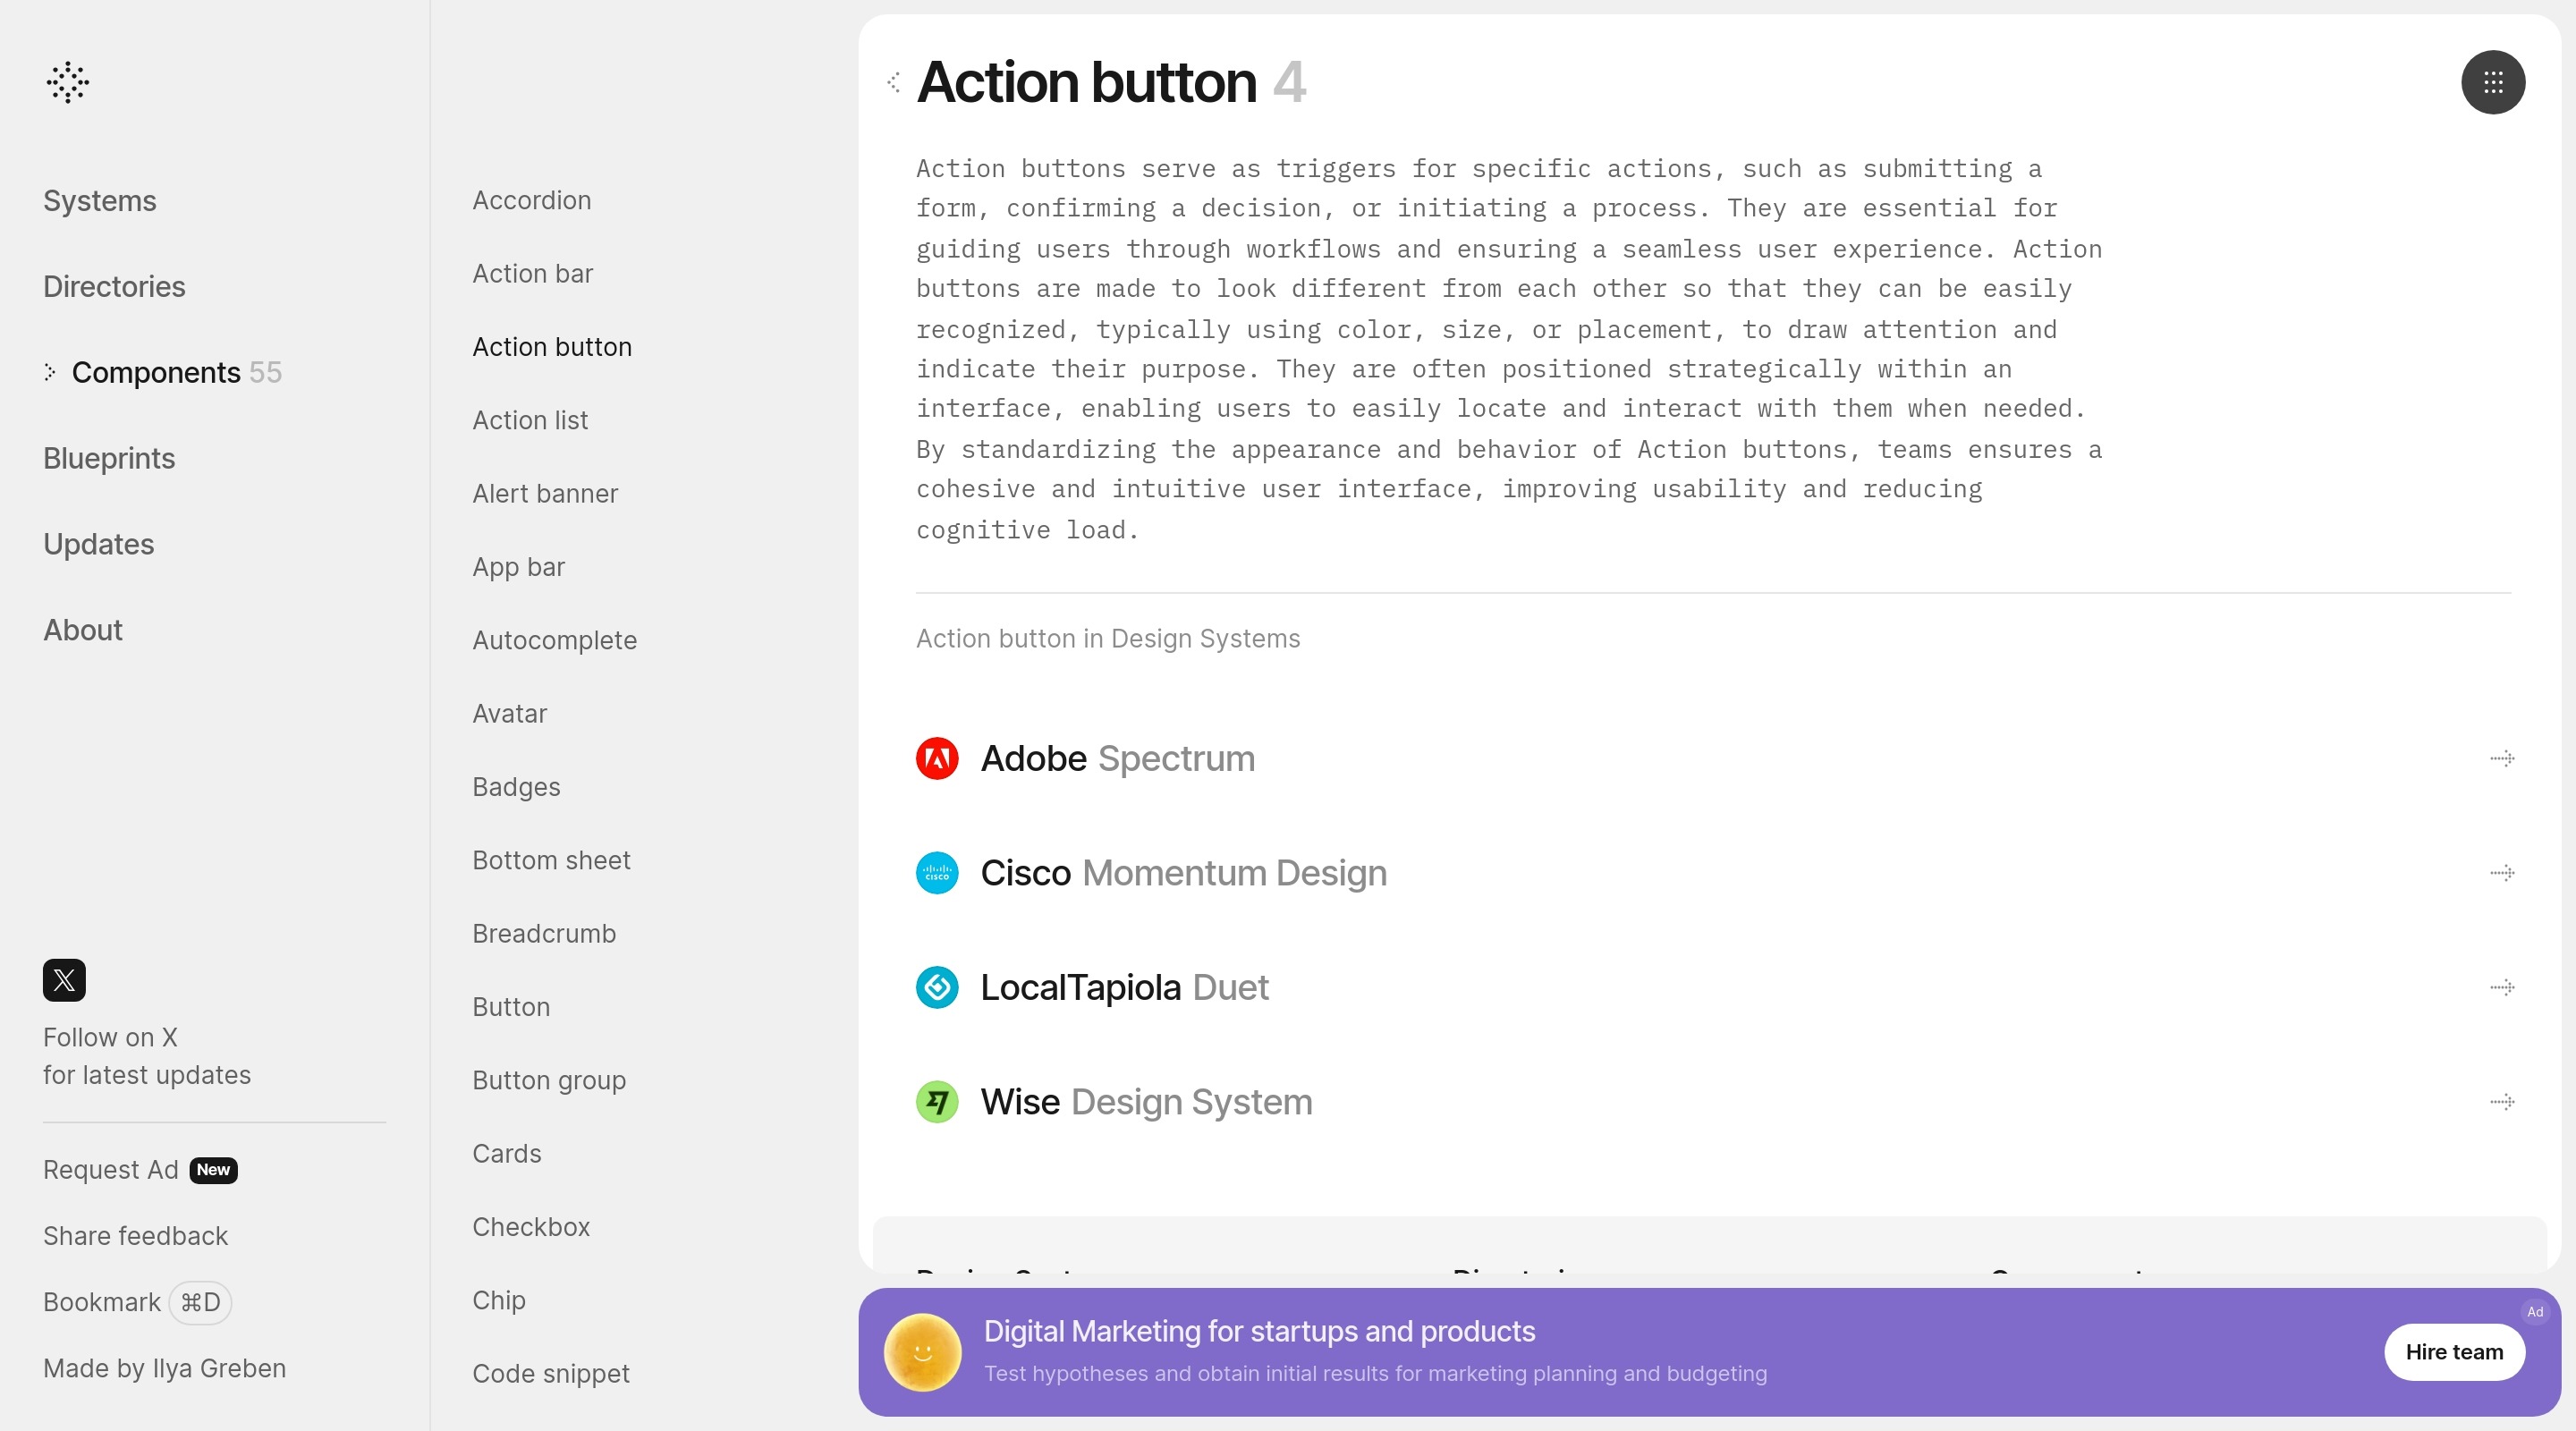This screenshot has width=2576, height=1431.
Task: Select Button group in components list
Action: (549, 1080)
